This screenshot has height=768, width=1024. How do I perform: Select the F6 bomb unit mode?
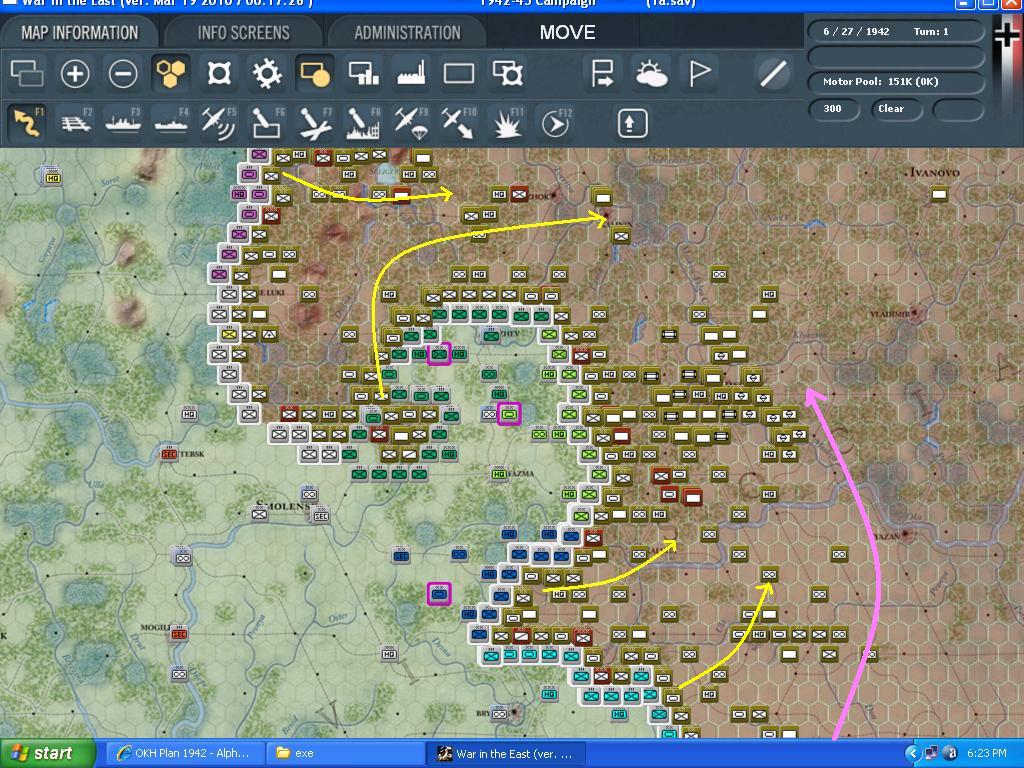[268, 123]
